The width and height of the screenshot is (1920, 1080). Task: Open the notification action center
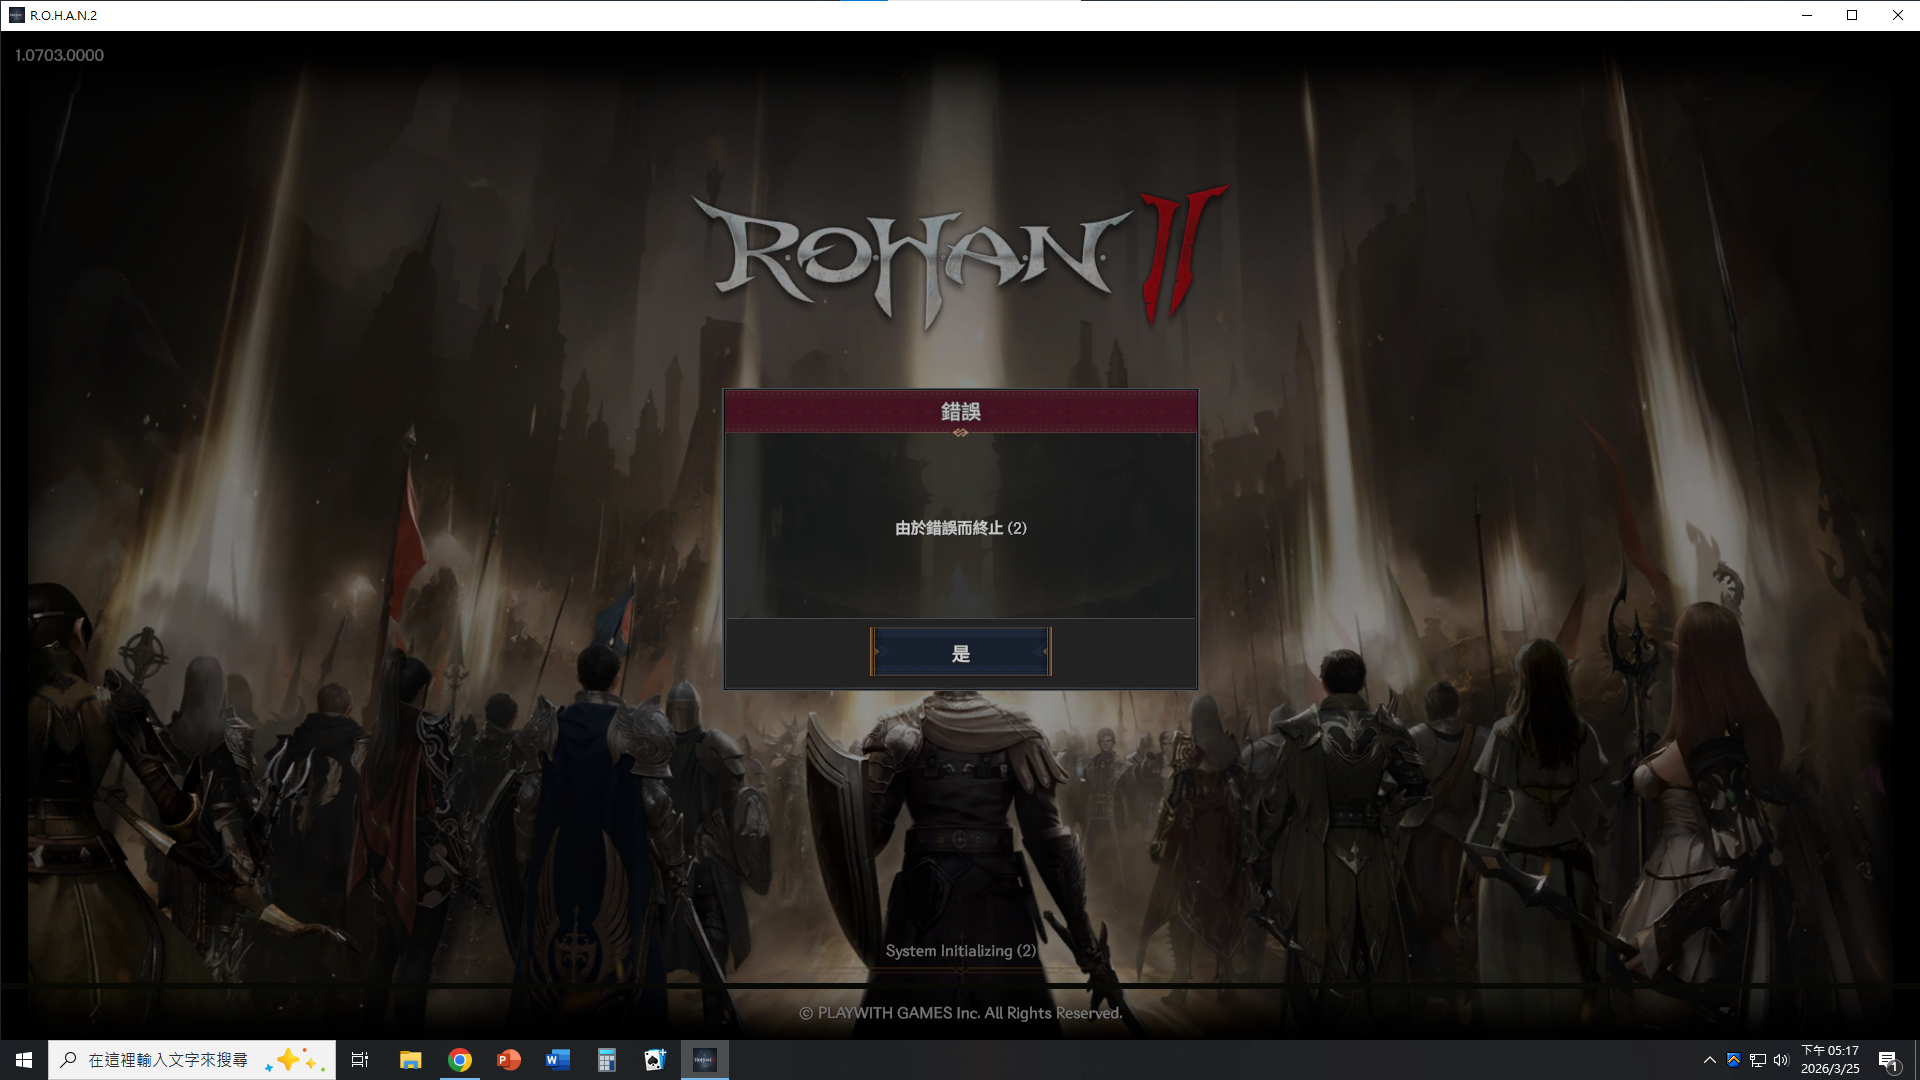[1888, 1060]
